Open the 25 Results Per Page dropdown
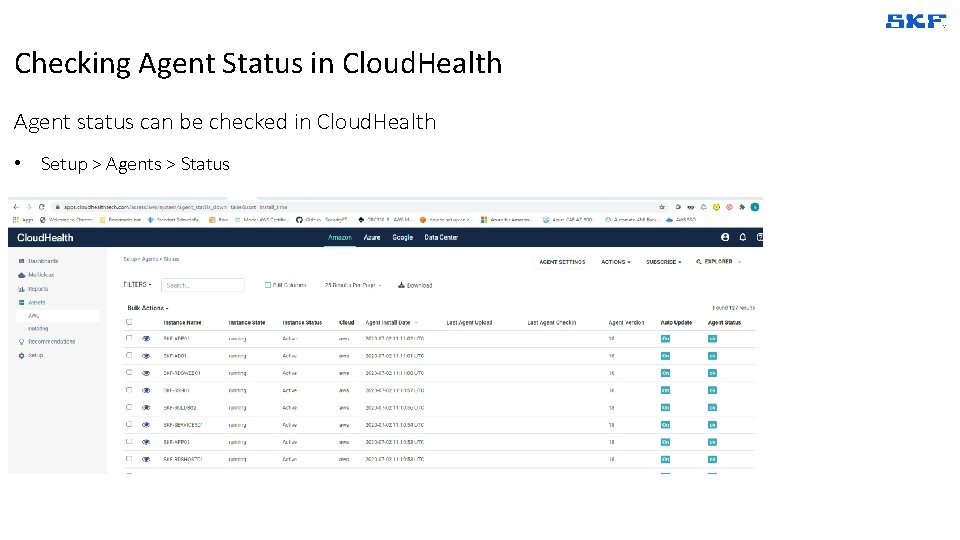This screenshot has height=540, width=960. [x=353, y=285]
